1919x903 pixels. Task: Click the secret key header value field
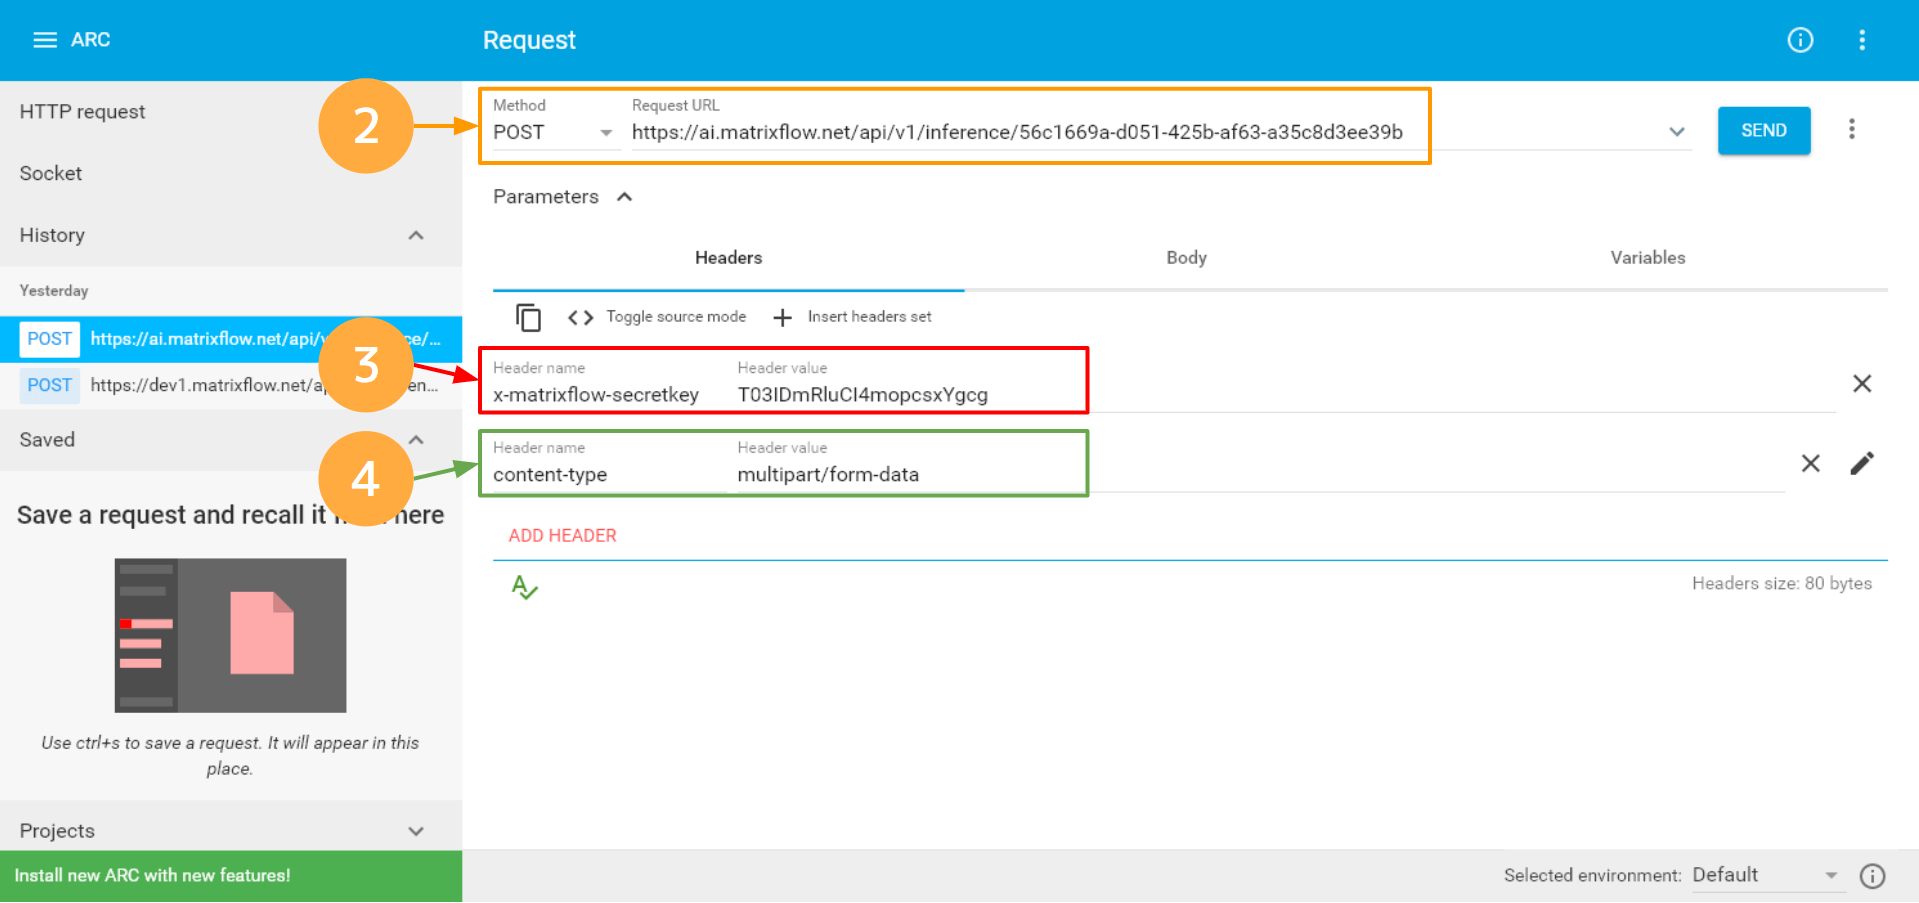[x=1286, y=395]
